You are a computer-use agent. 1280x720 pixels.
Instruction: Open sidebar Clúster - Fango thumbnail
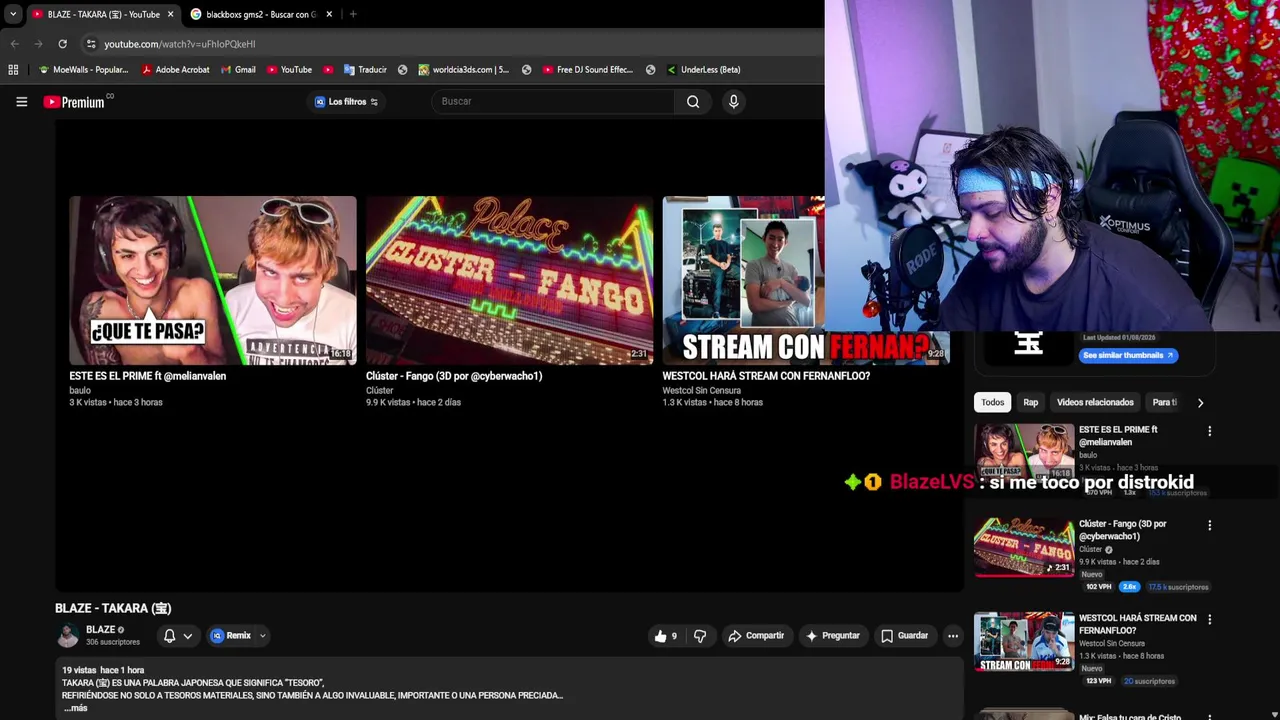click(1024, 546)
